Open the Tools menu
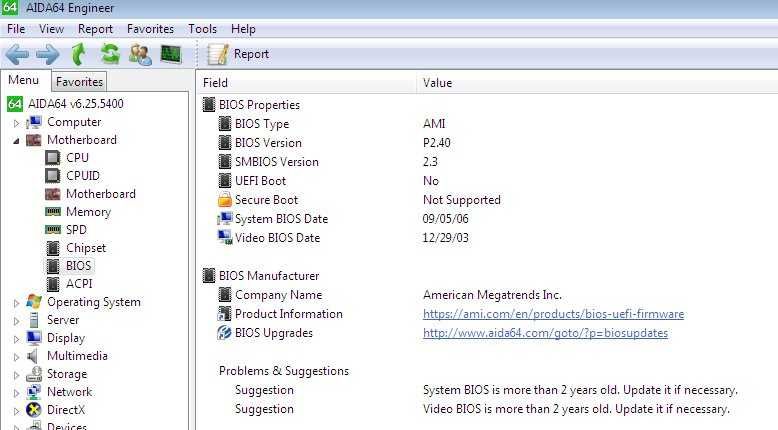The height and width of the screenshot is (430, 778). coord(202,29)
